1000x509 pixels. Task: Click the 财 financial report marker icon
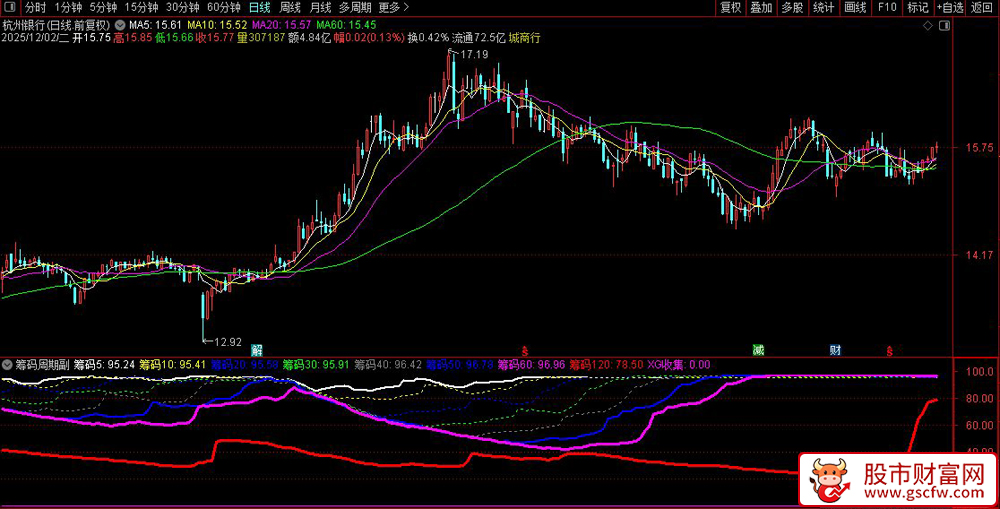point(835,350)
